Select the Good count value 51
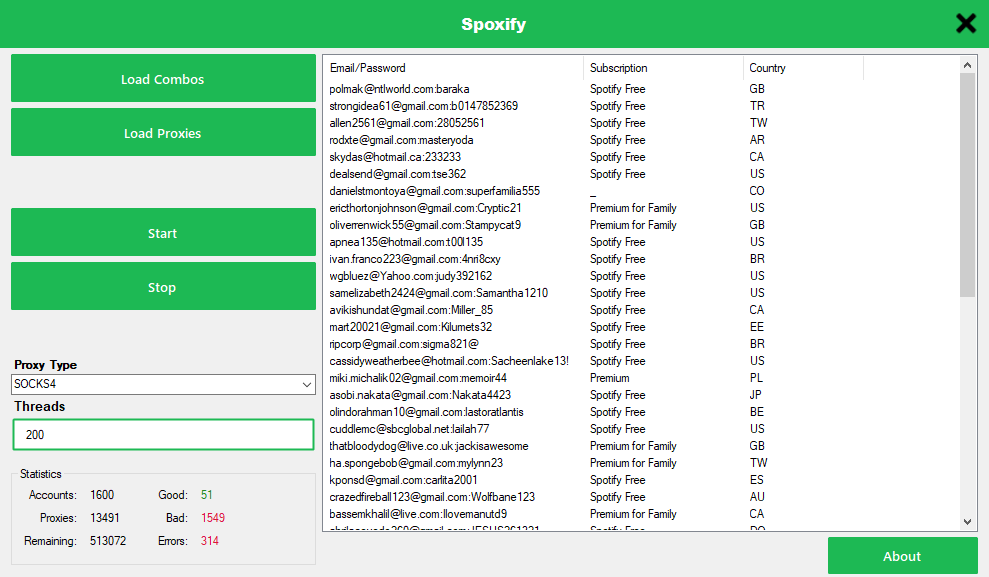989x577 pixels. coord(207,495)
